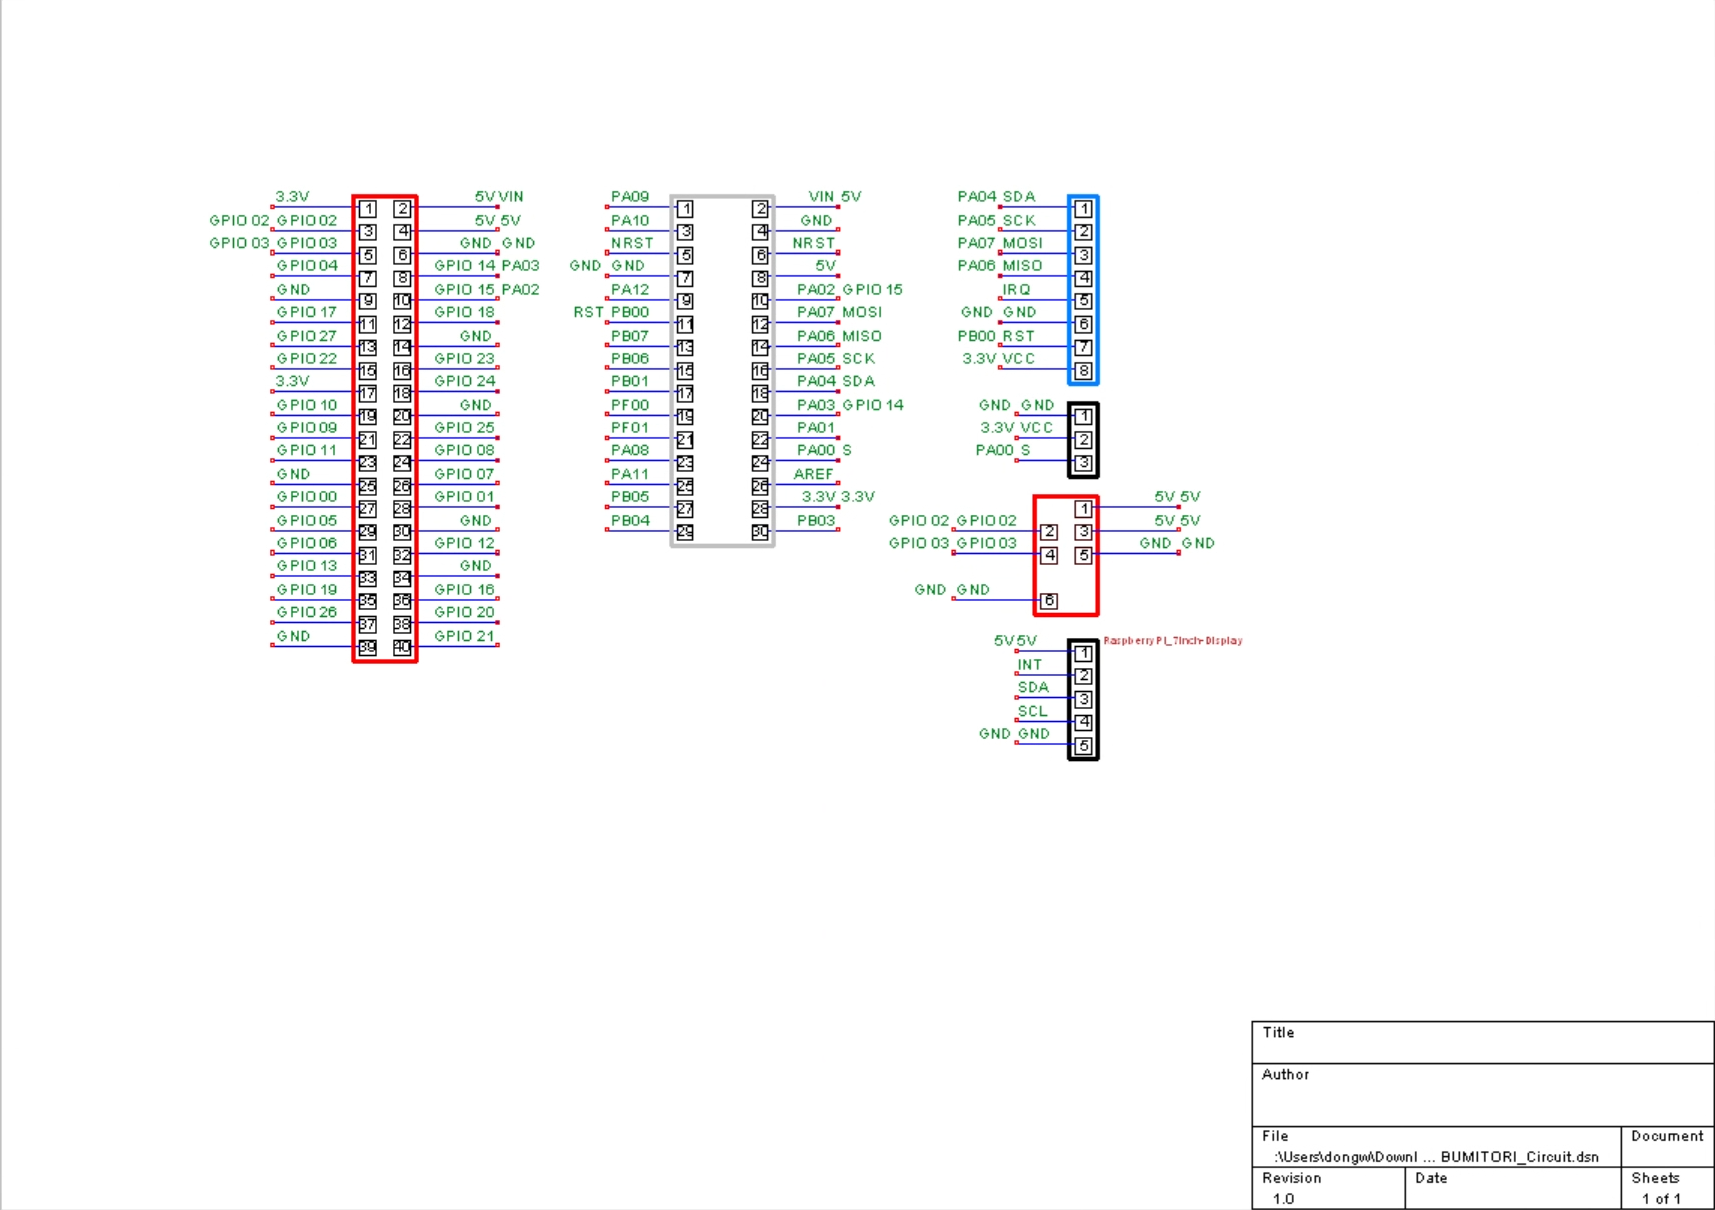This screenshot has height=1210, width=1715.
Task: Select the INT net label
Action: [x=1030, y=664]
